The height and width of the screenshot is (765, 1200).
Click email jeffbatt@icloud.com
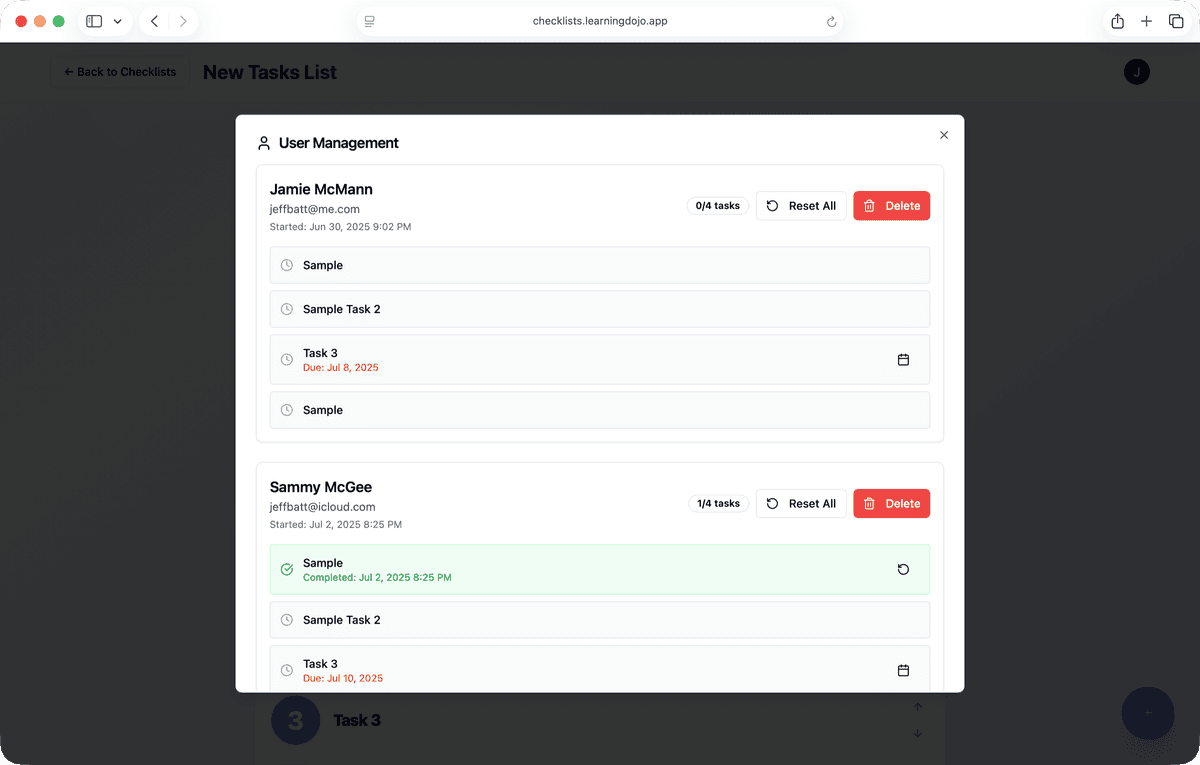(323, 507)
